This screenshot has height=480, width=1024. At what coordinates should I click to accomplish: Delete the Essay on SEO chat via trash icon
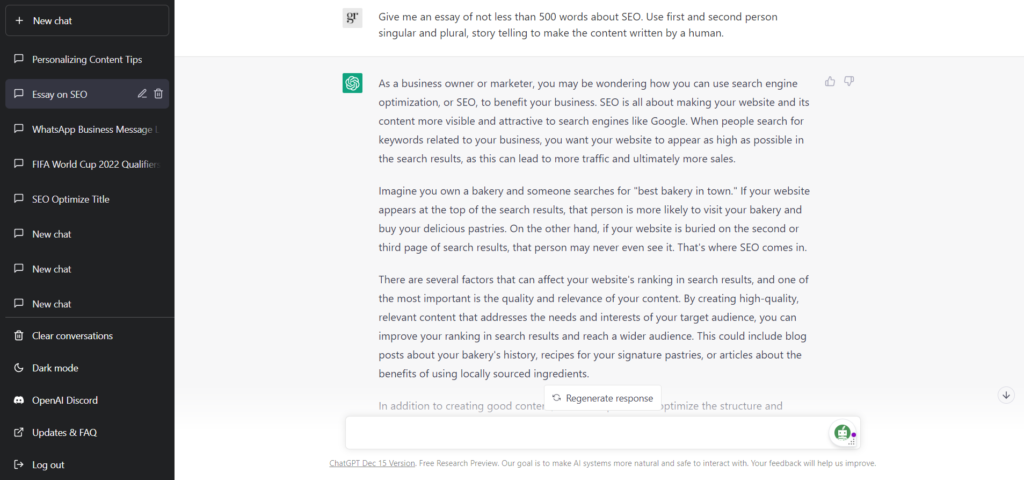click(x=158, y=94)
